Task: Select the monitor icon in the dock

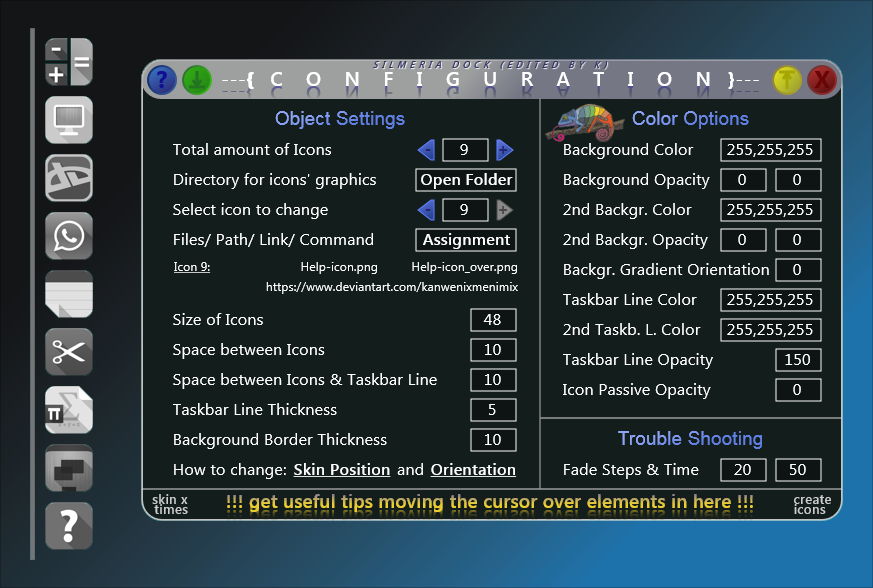Action: tap(68, 120)
